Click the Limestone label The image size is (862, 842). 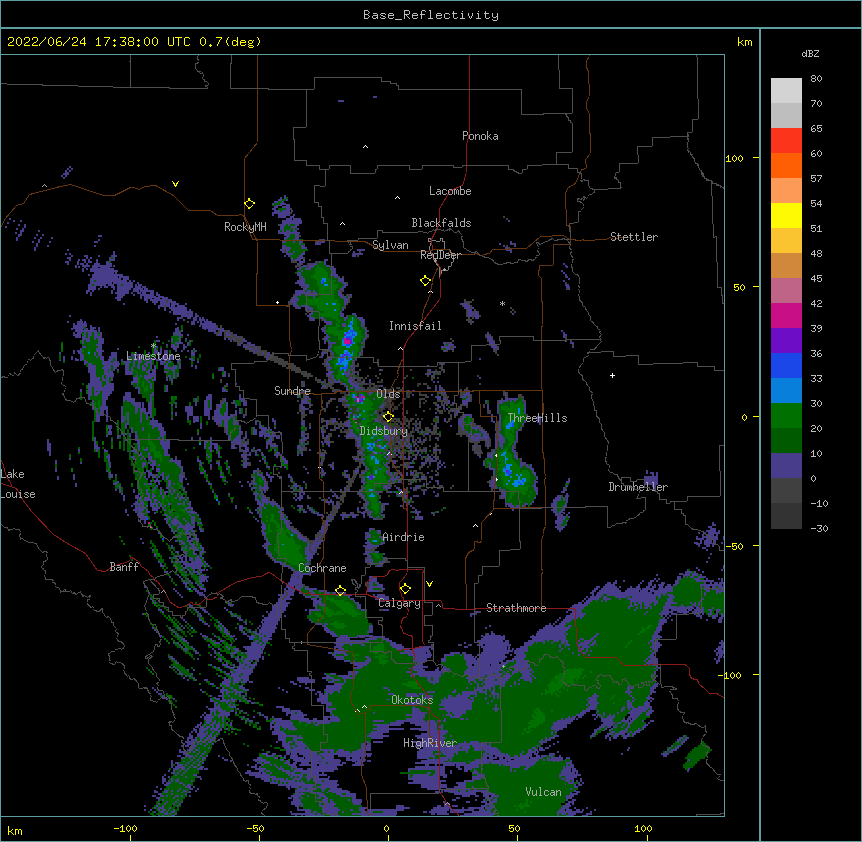(x=153, y=356)
